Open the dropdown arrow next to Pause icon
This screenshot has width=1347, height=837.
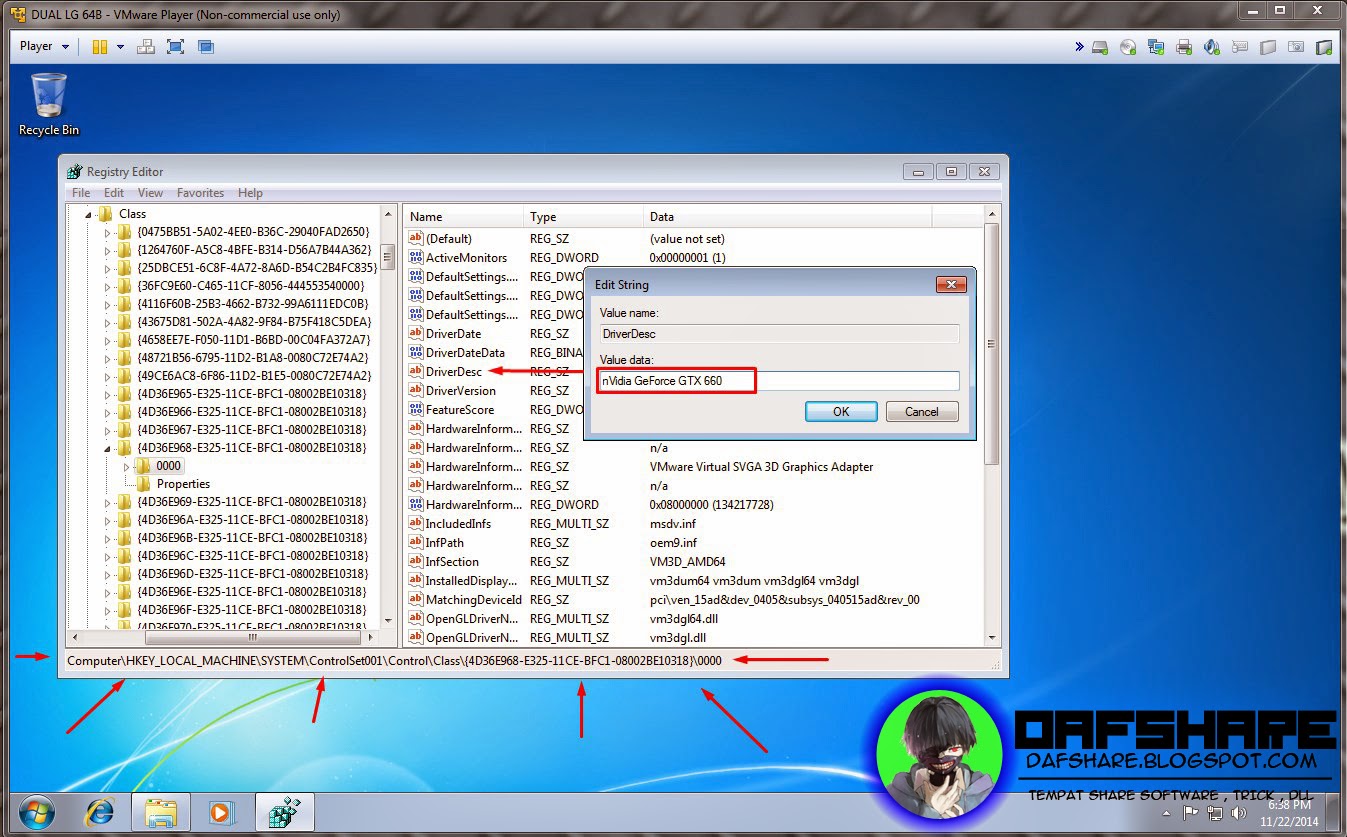pos(120,46)
